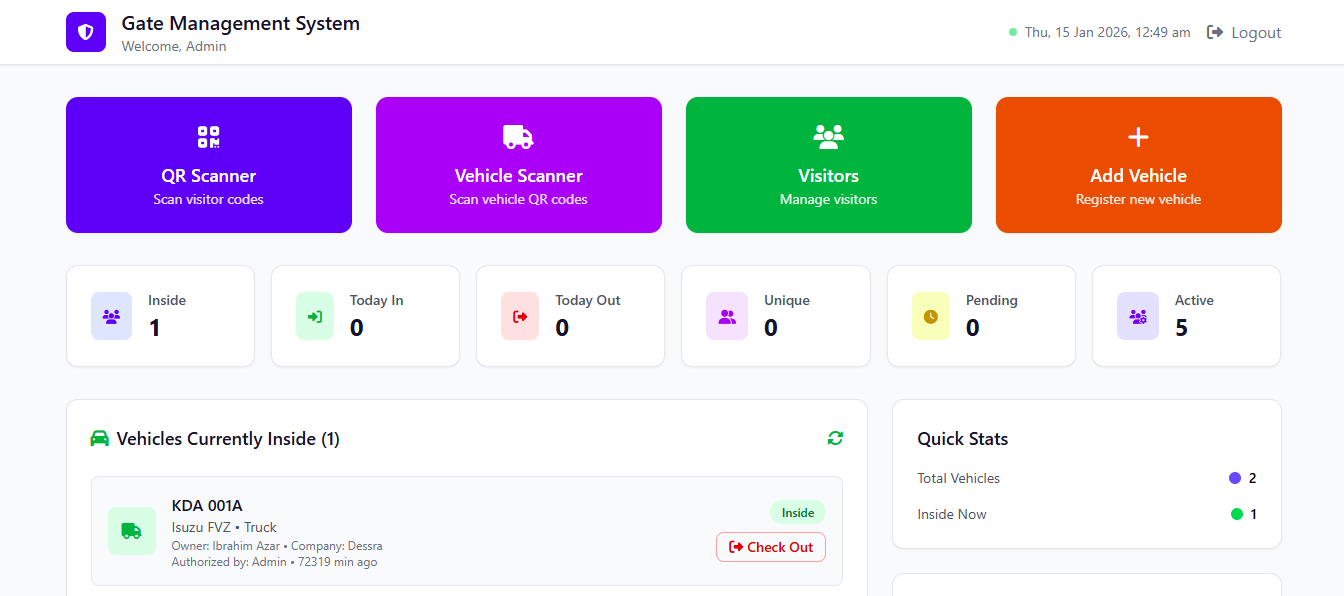Click the Pending yellow clock icon
This screenshot has height=596, width=1344.
click(931, 316)
